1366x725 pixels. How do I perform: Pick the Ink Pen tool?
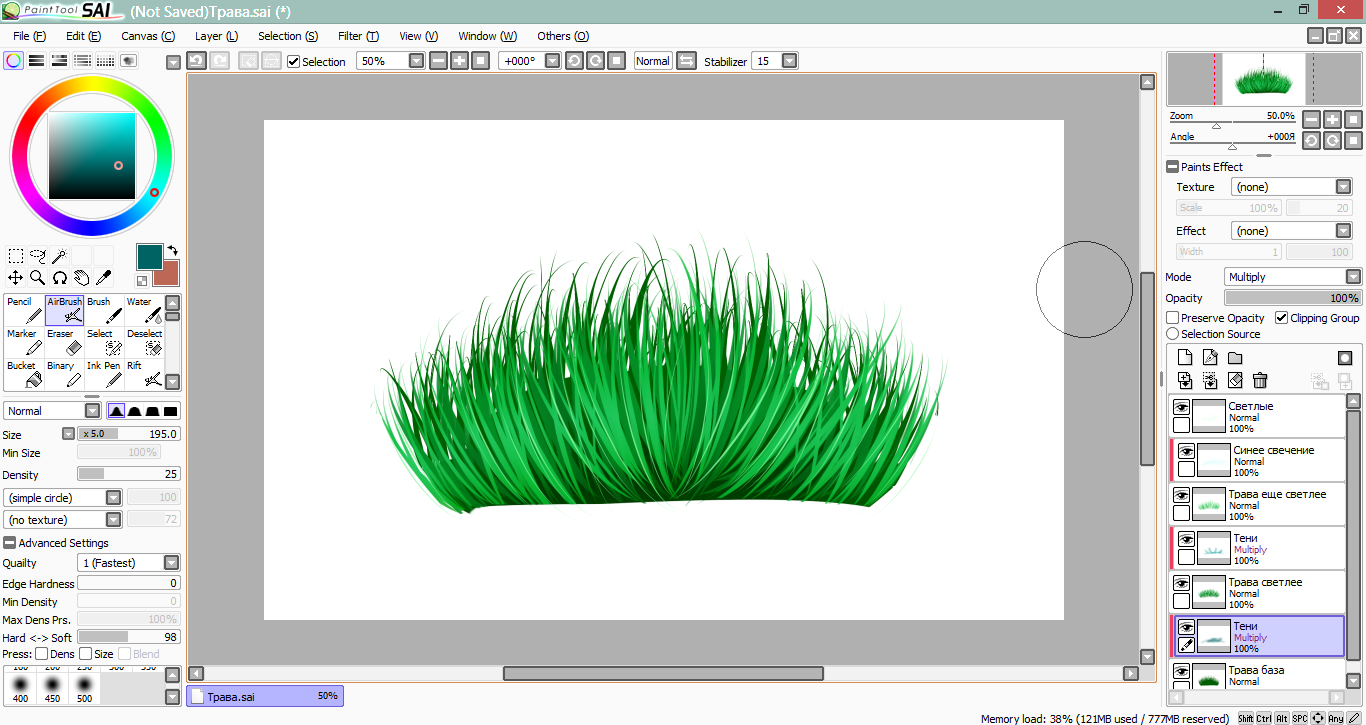click(x=104, y=375)
